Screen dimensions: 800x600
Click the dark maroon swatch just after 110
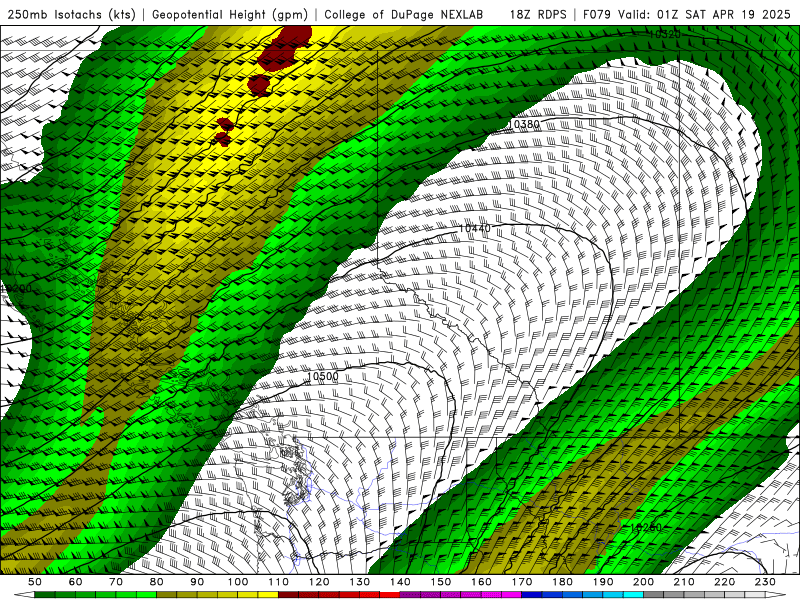click(x=289, y=594)
